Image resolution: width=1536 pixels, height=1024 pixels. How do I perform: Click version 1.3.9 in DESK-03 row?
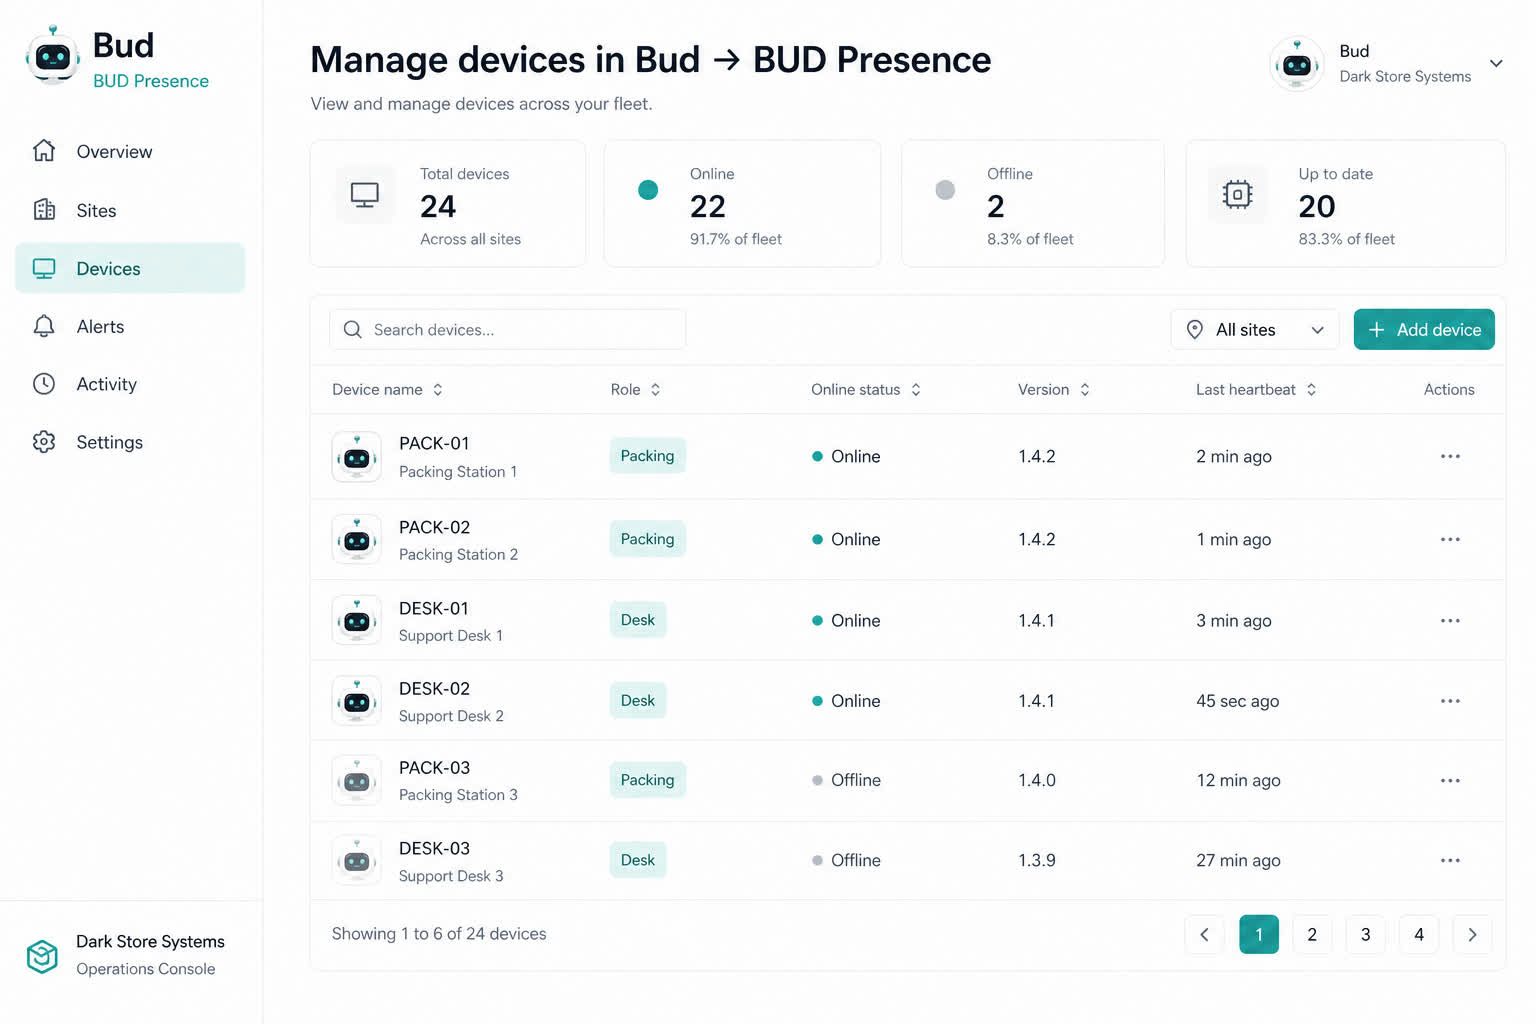[x=1037, y=860]
